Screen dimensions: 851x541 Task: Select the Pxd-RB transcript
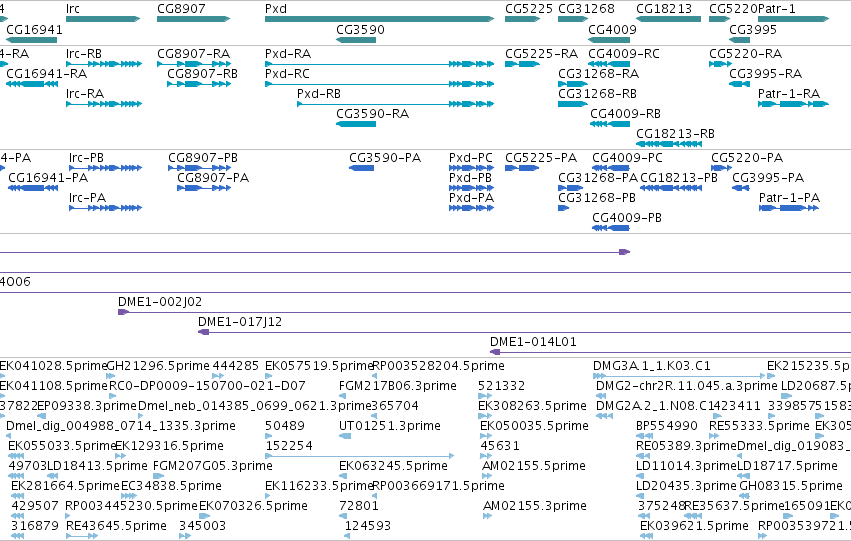[396, 104]
